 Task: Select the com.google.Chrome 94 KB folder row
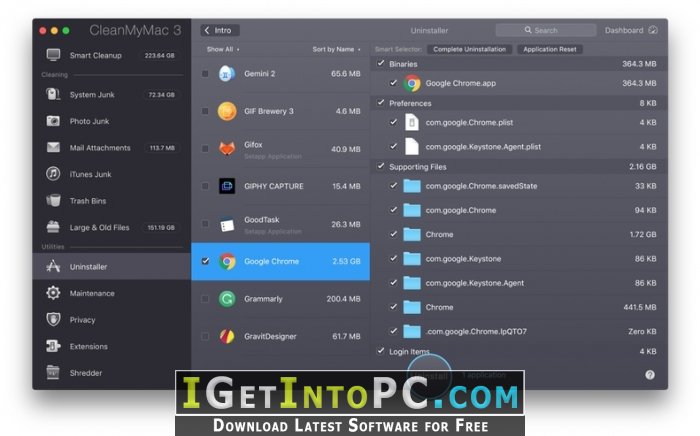pyautogui.click(x=520, y=210)
